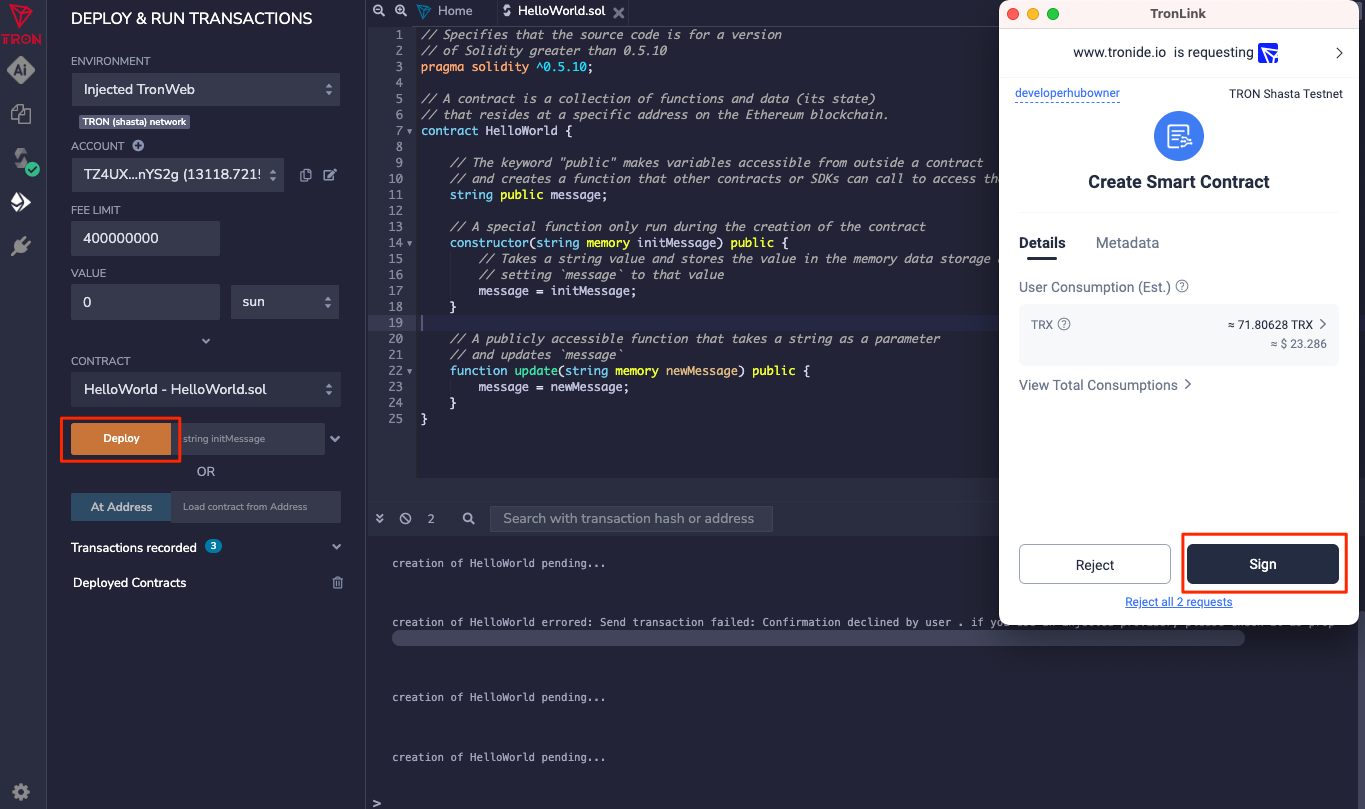This screenshot has height=809, width=1365.
Task: Fold the update function at line 22
Action: click(409, 371)
